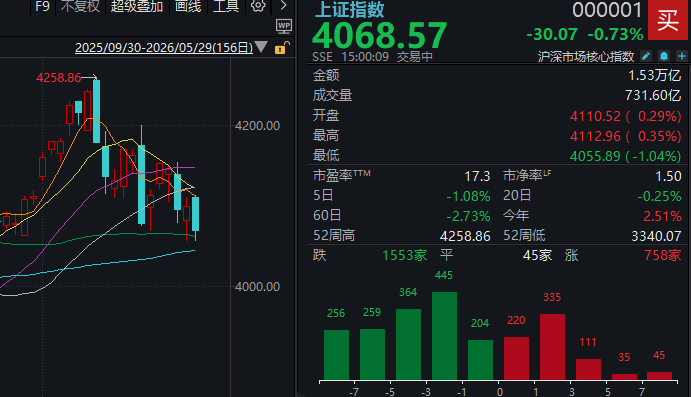Click the green distribution bar labeled 445
The image size is (691, 397).
click(444, 336)
